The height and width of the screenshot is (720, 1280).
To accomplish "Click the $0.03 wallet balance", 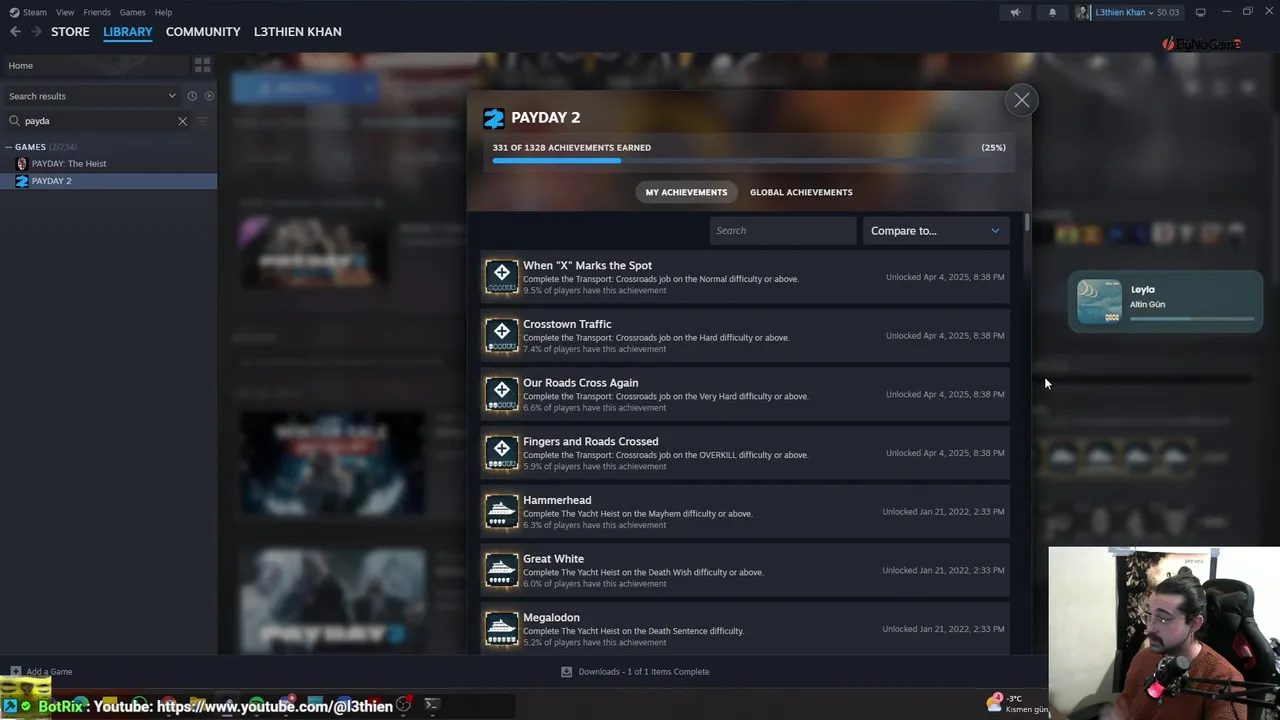I will pyautogui.click(x=1168, y=12).
